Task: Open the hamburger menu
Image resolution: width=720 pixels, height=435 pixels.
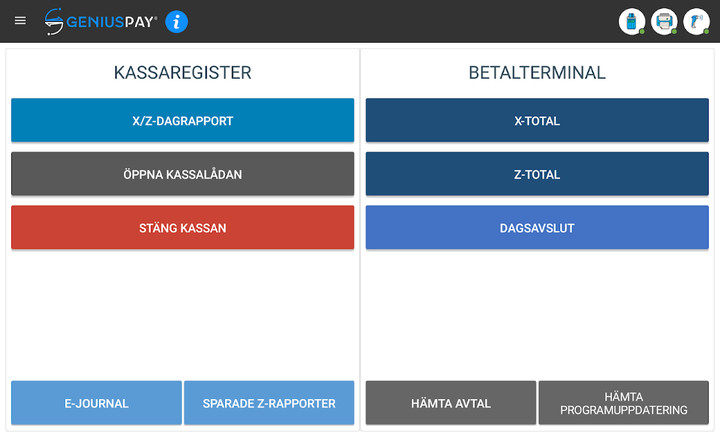Action: point(20,21)
